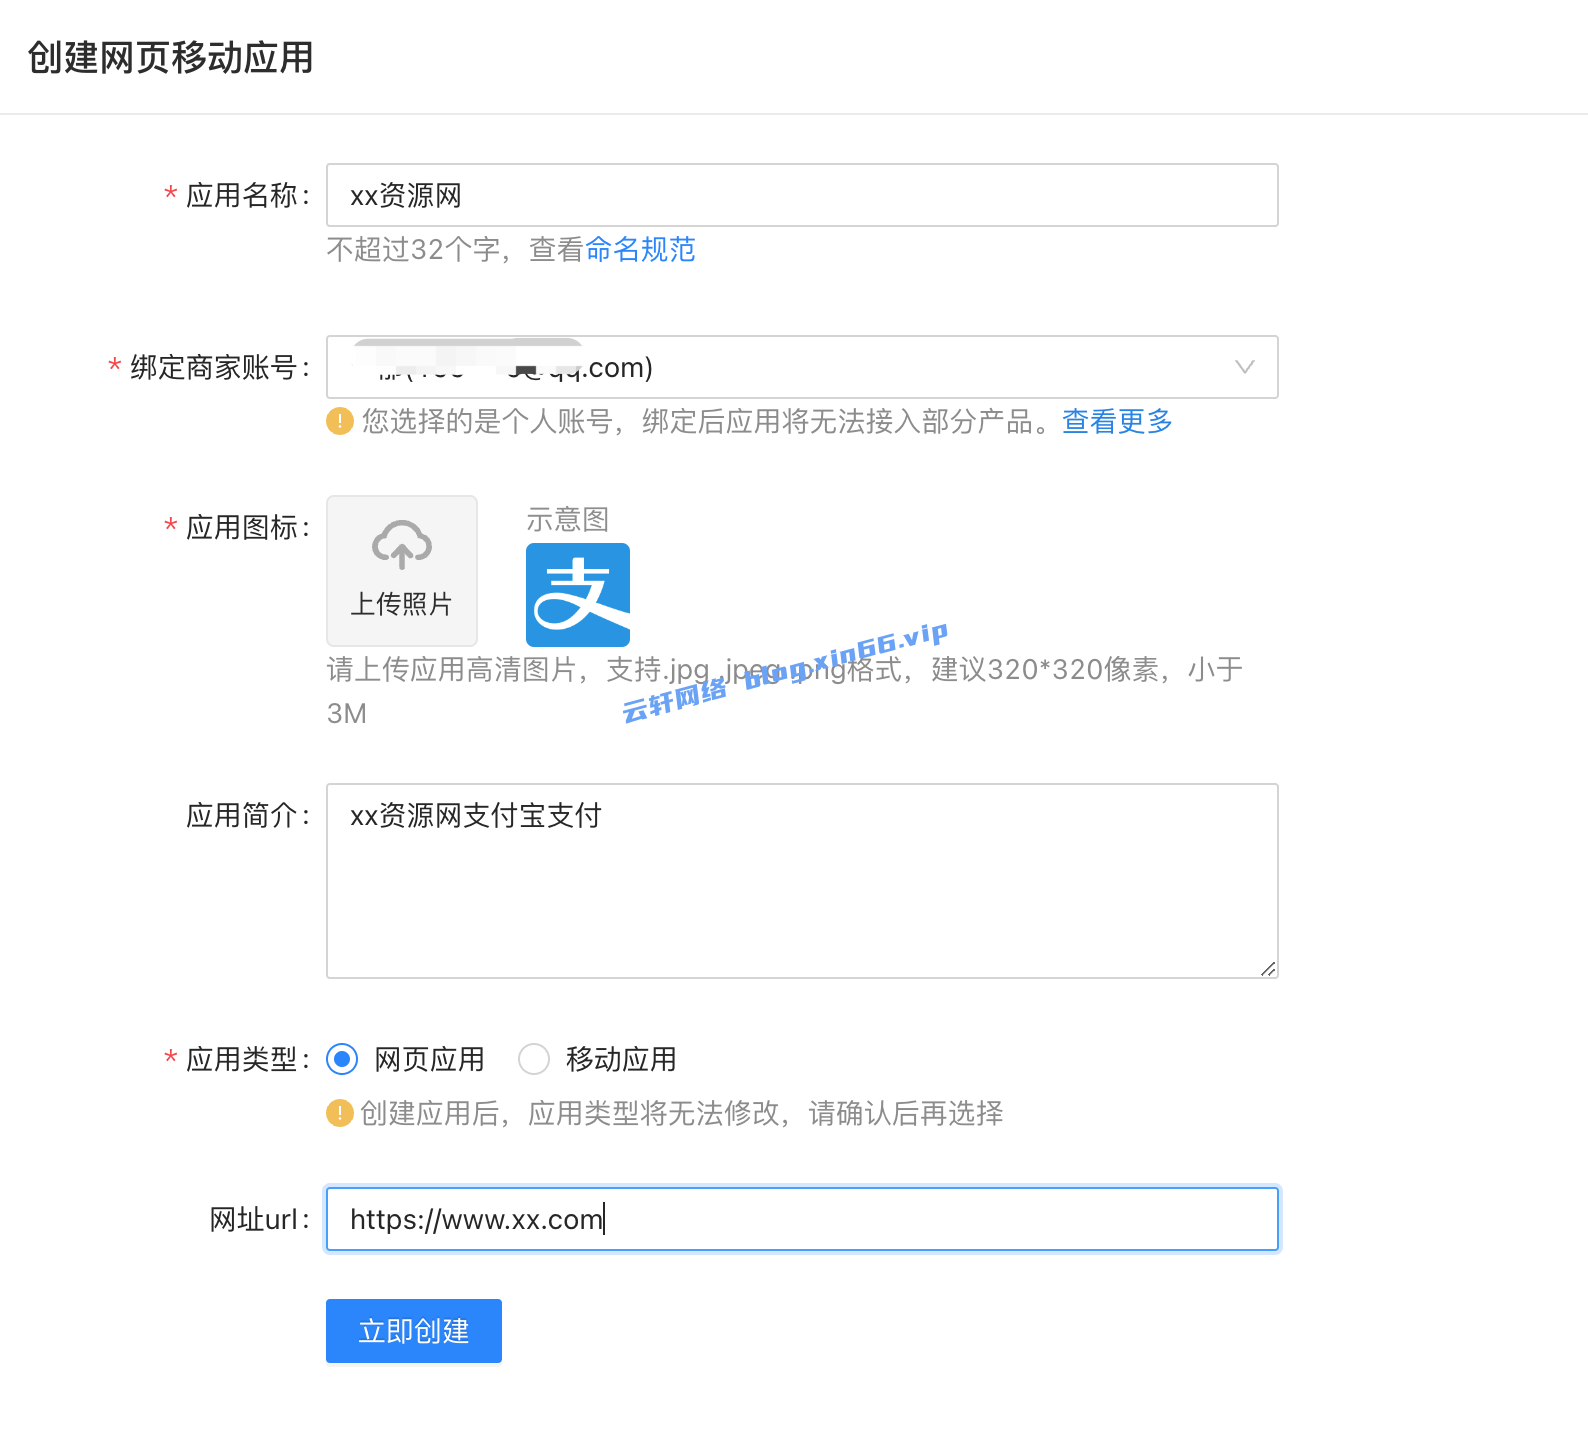
Task: Click the cloud upload icon
Action: click(402, 545)
